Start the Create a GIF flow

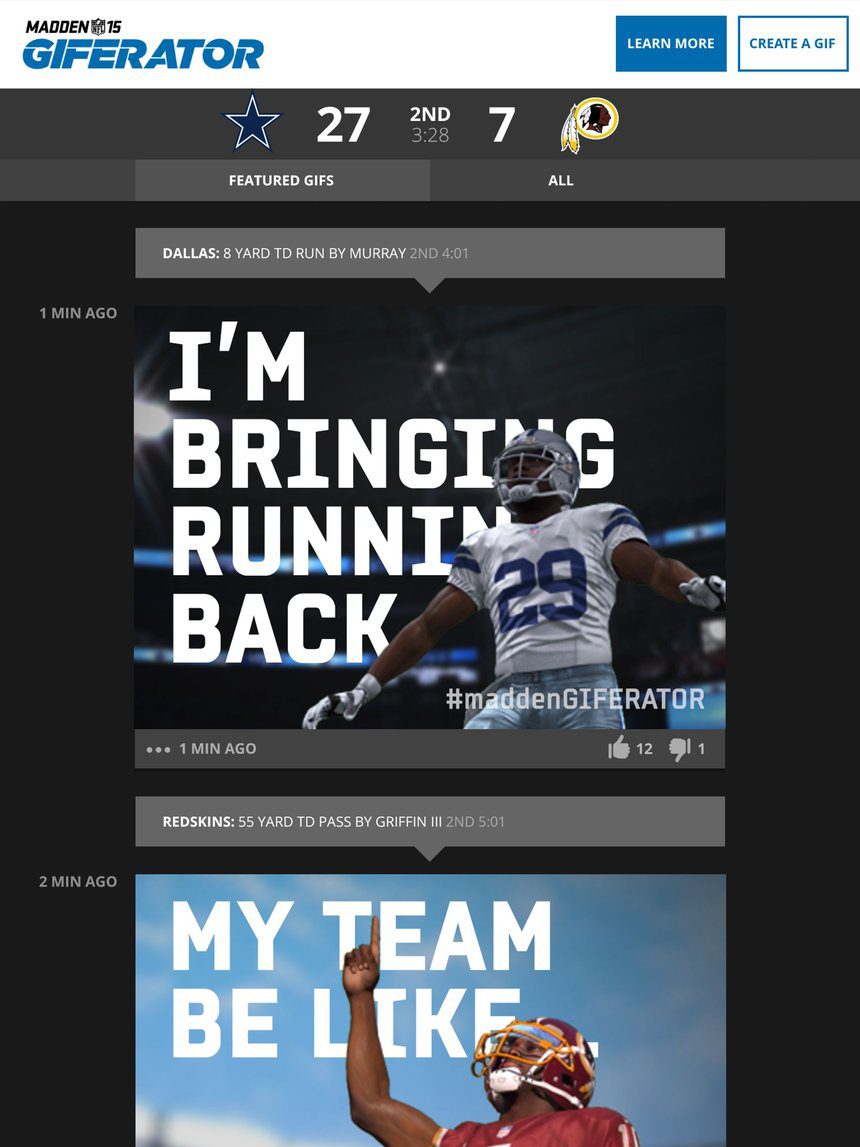point(793,43)
